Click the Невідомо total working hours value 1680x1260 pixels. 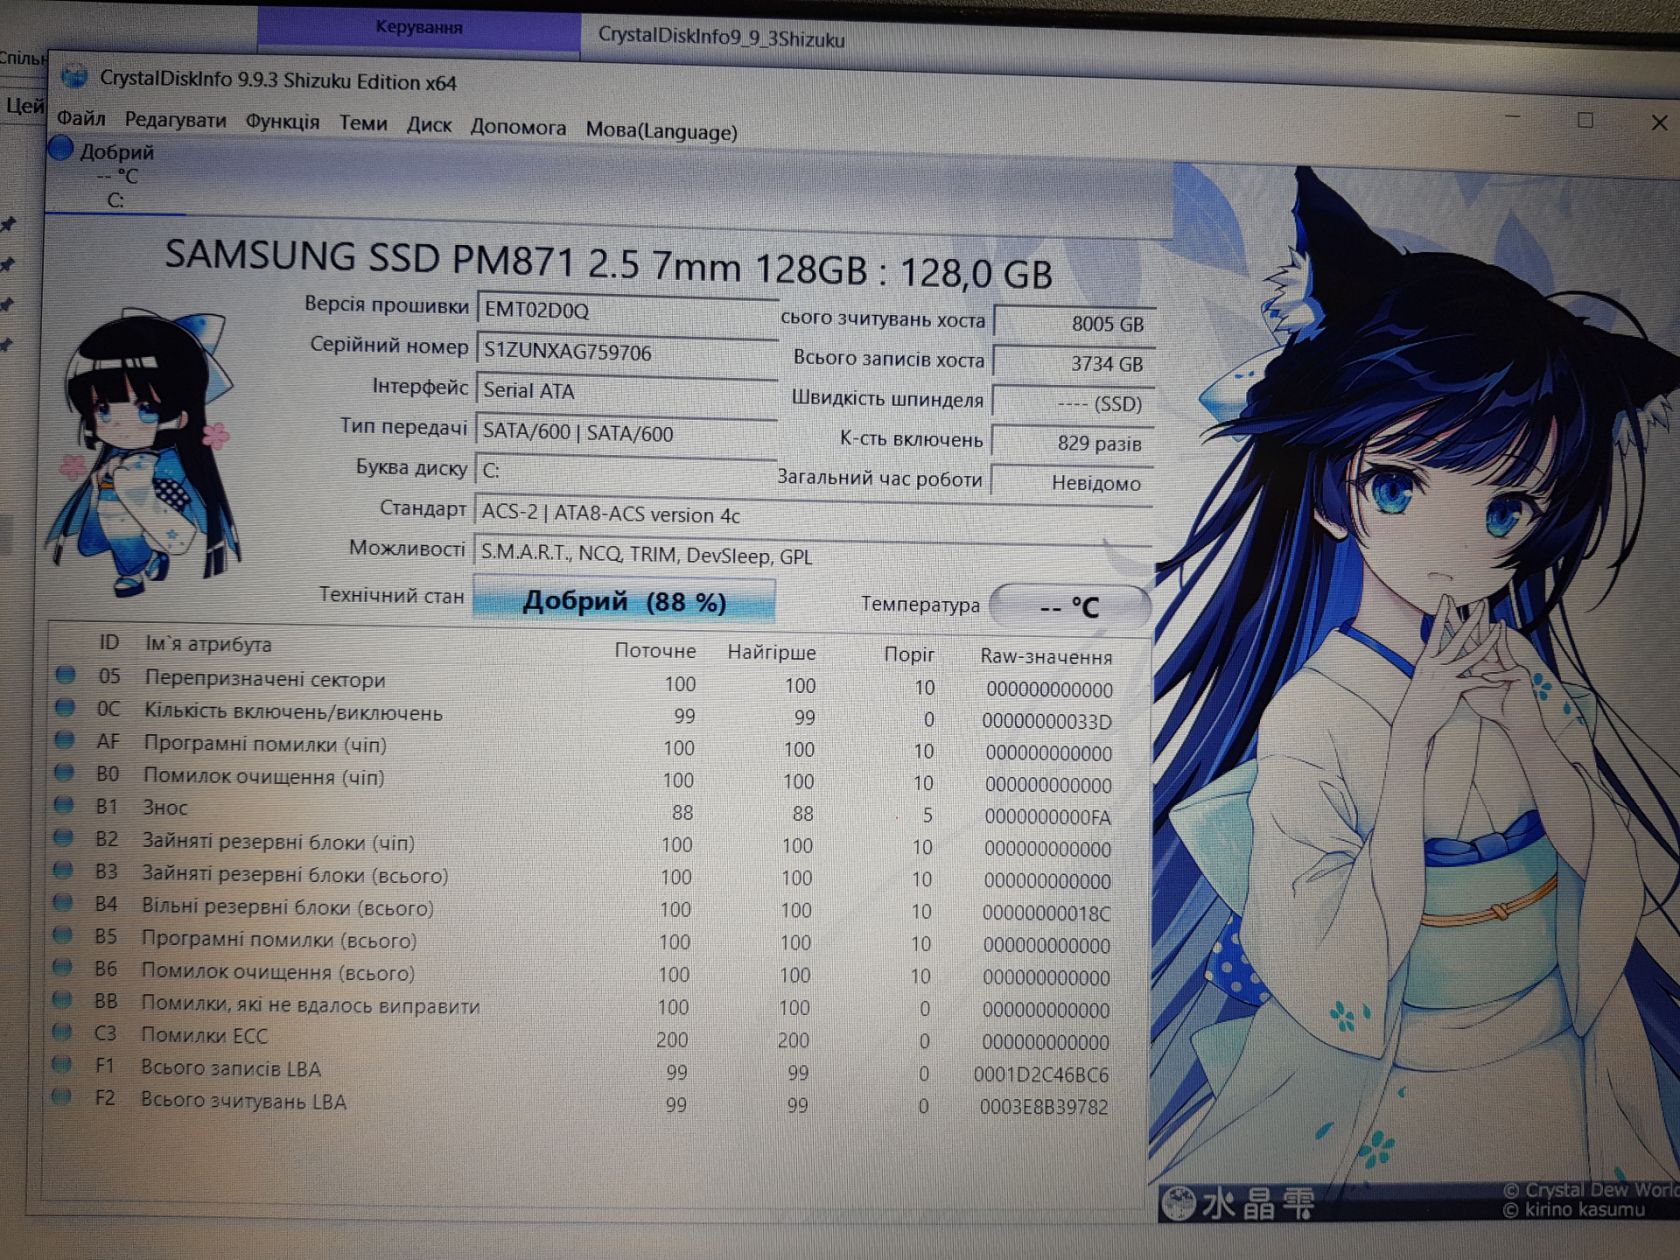(1072, 483)
